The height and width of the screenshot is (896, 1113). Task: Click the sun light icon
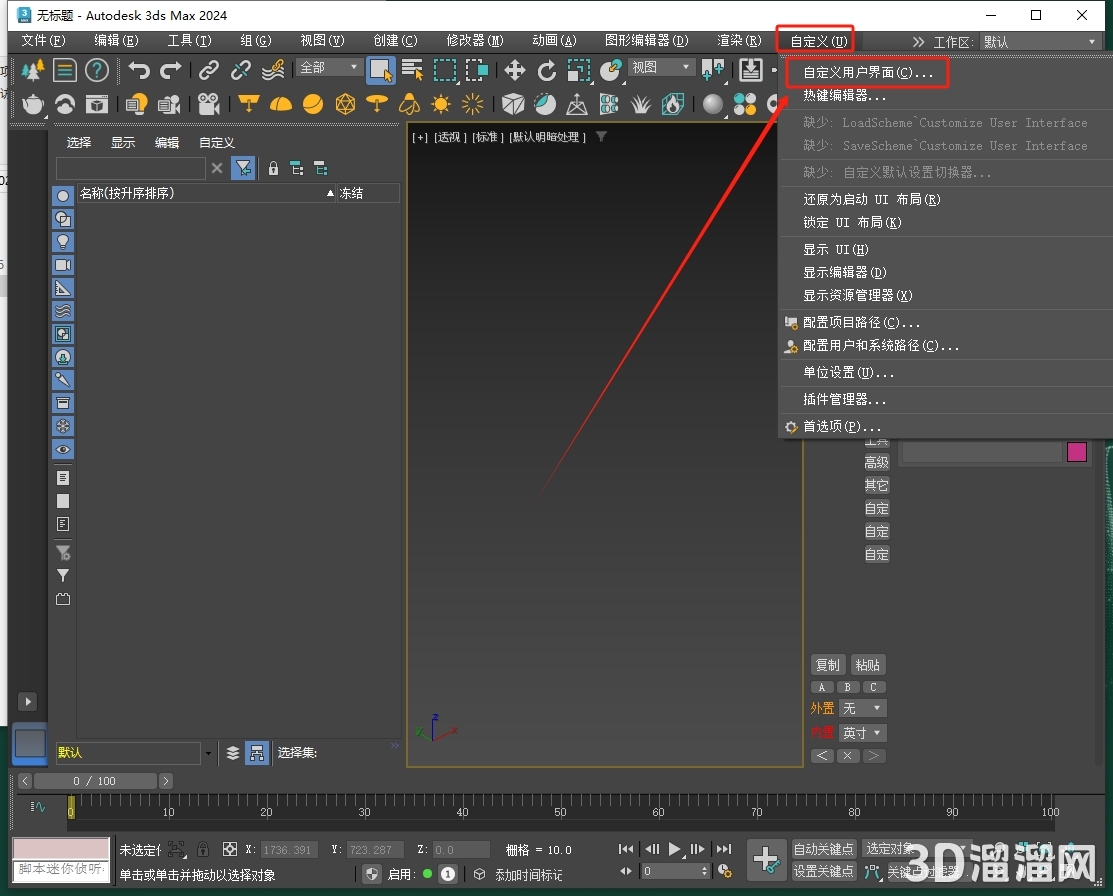(x=441, y=104)
